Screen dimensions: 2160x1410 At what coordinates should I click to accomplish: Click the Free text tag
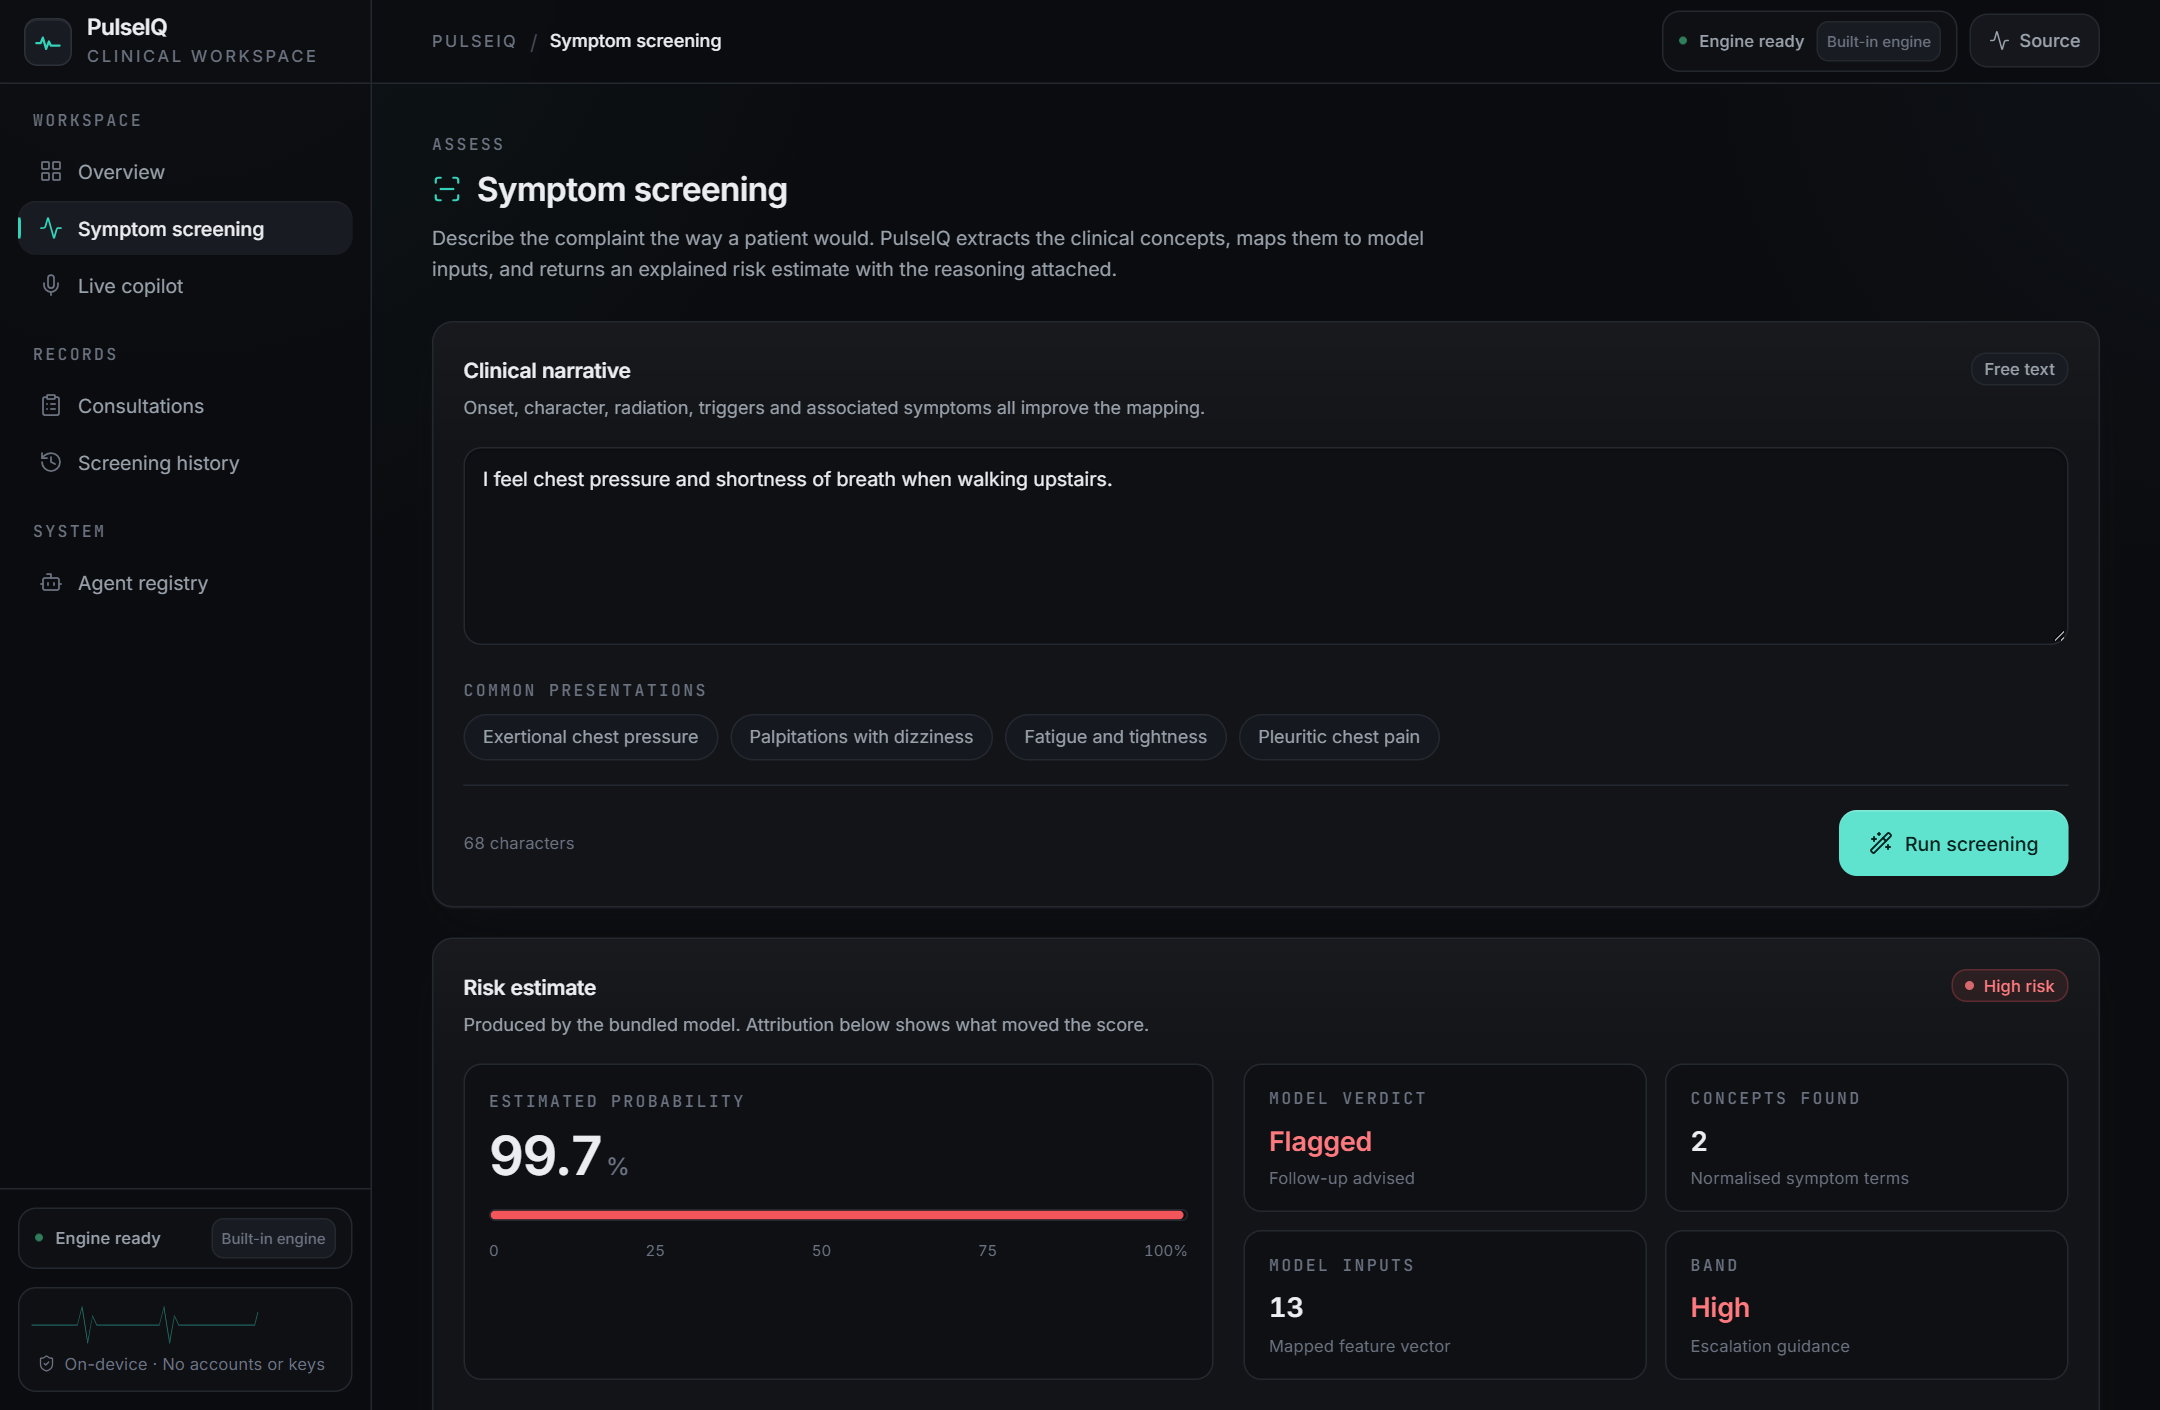tap(2019, 369)
